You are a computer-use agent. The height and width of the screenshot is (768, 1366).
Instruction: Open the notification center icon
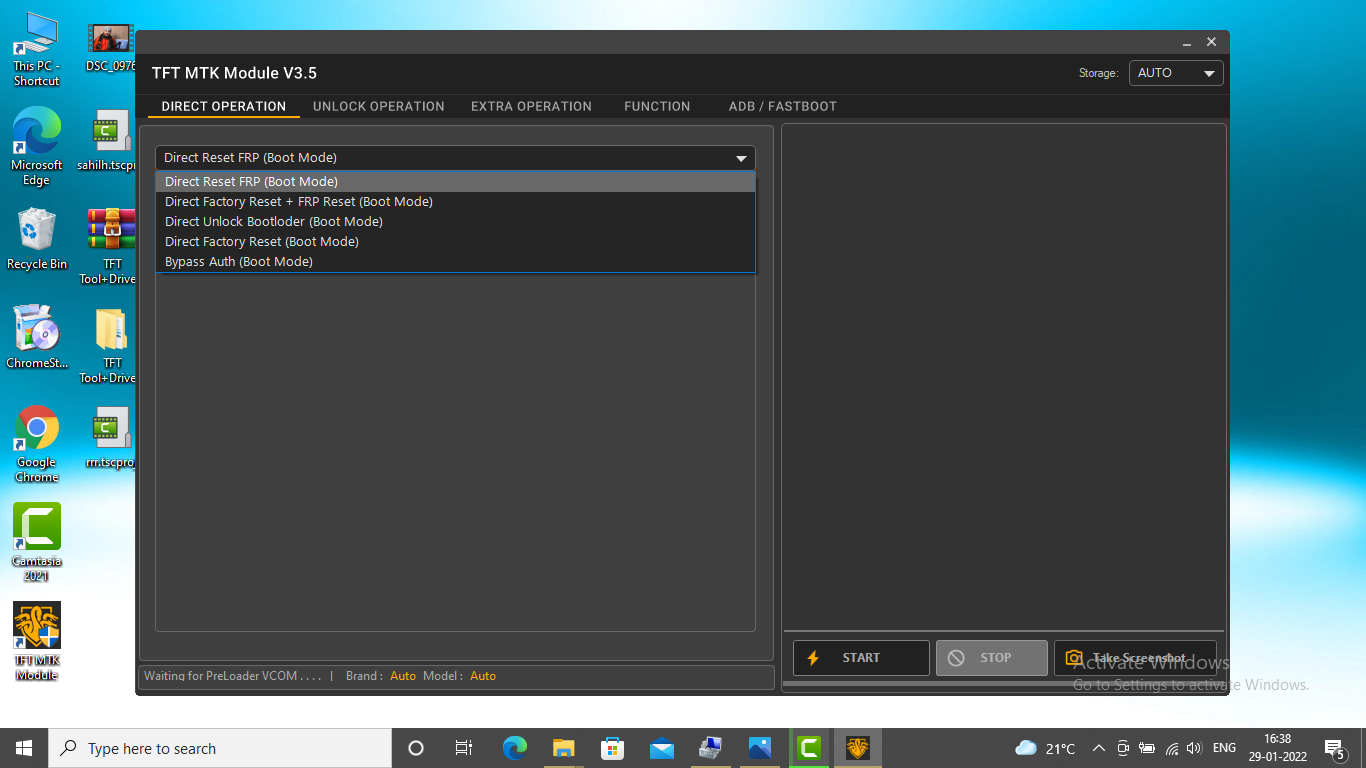click(x=1334, y=748)
